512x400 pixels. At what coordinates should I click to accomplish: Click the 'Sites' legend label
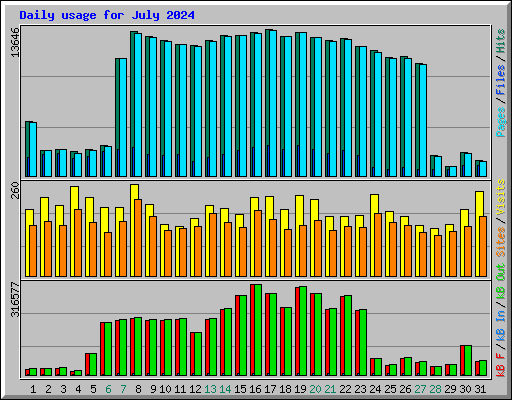click(x=501, y=242)
